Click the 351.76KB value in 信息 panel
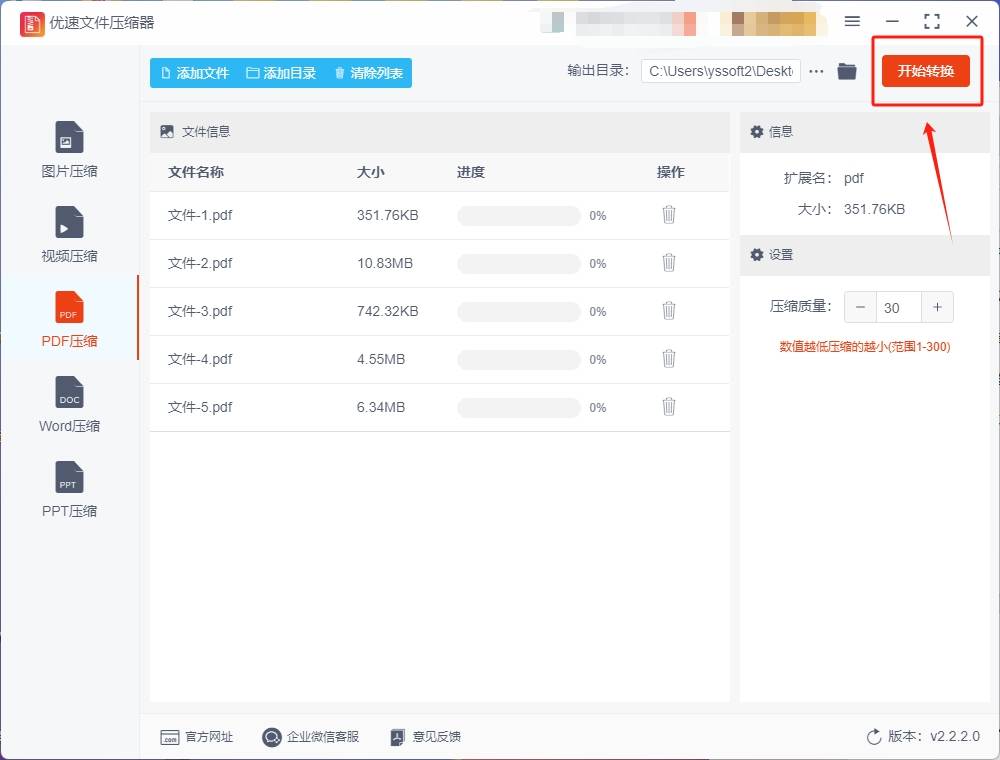 point(874,209)
